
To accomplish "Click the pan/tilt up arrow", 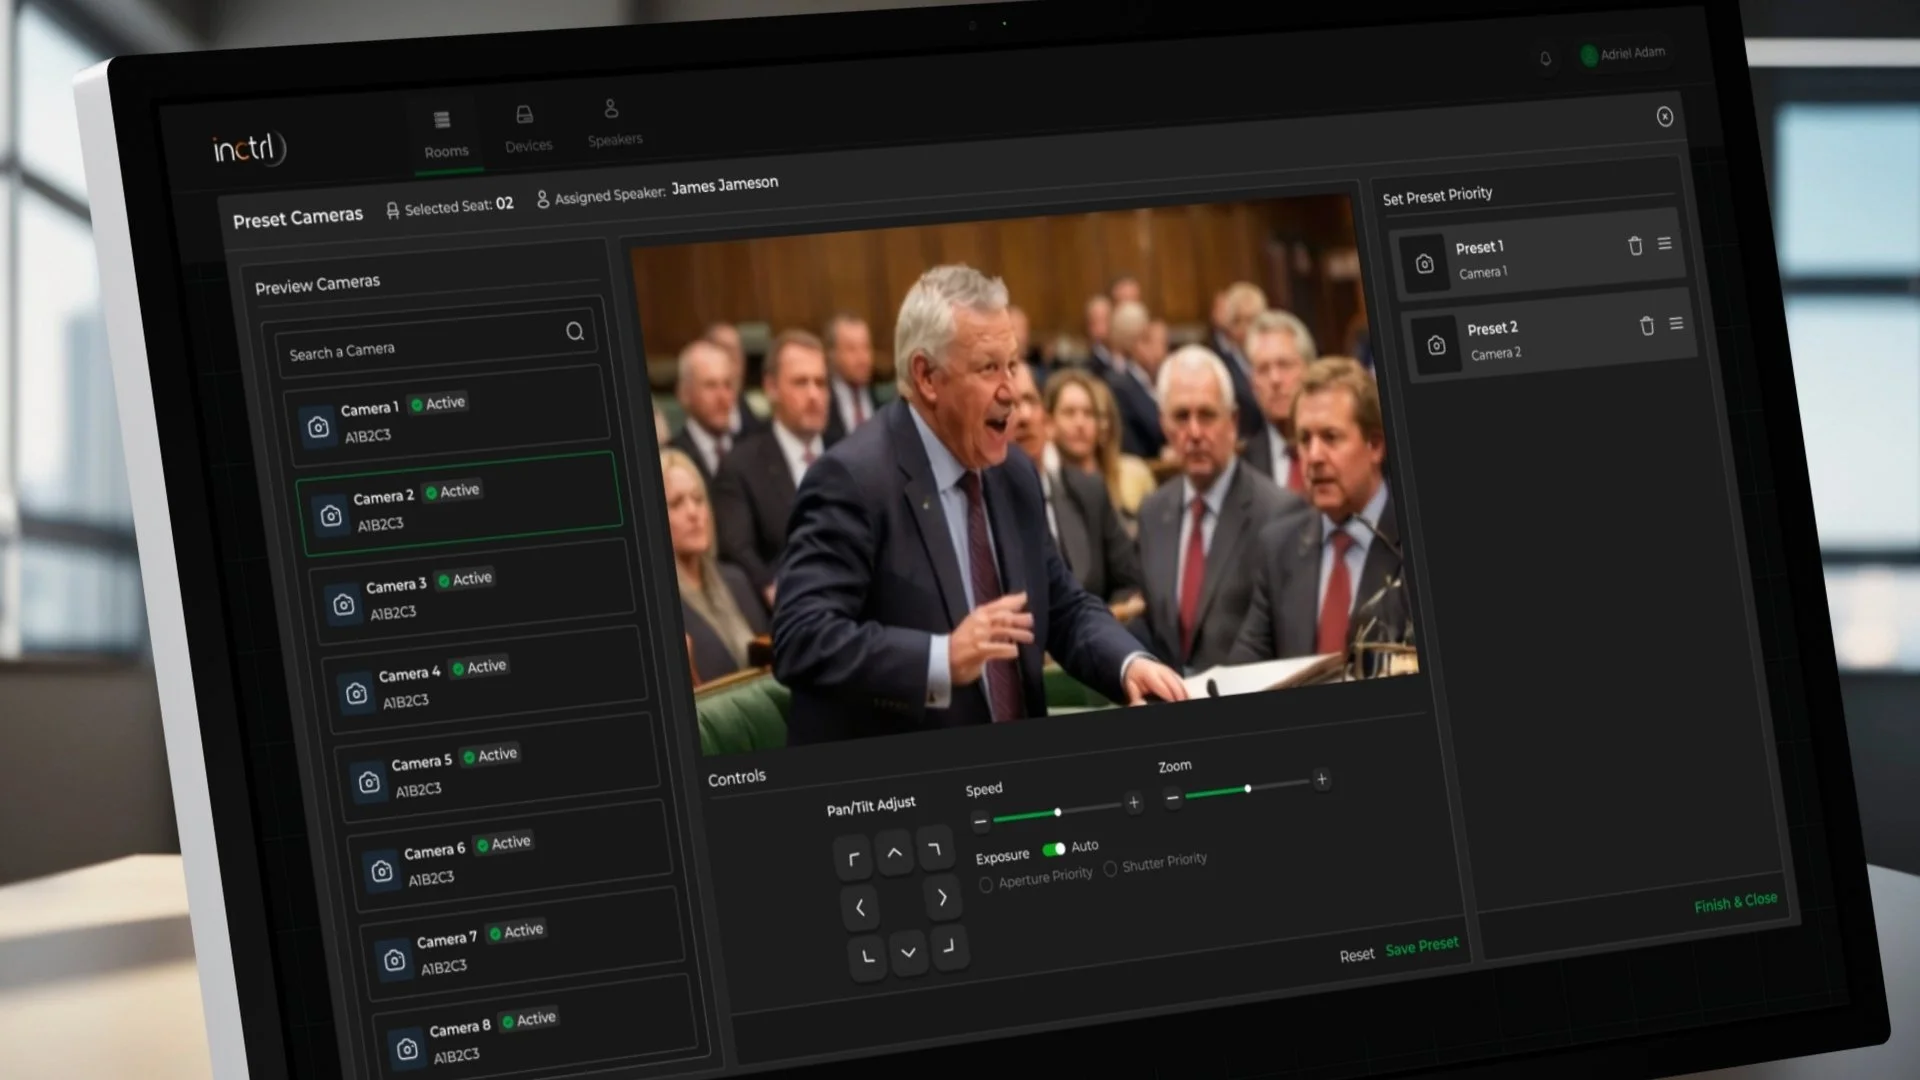I will pos(894,853).
